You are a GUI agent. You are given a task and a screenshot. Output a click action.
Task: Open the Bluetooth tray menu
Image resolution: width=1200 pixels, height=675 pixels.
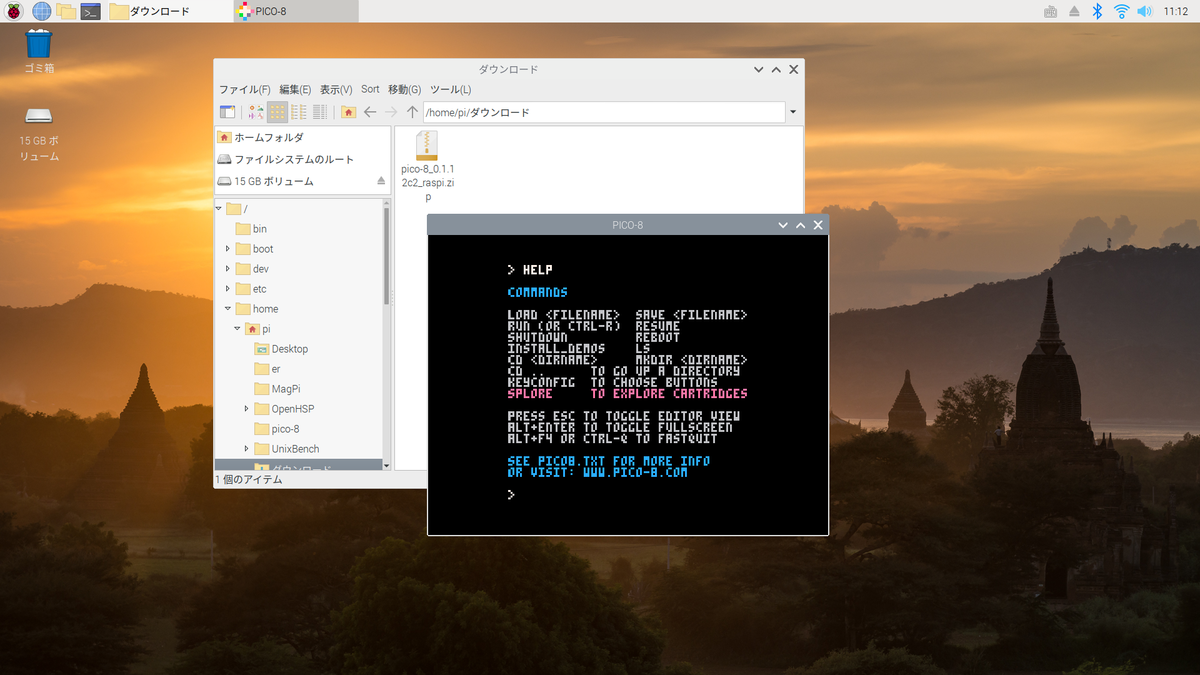[1097, 11]
